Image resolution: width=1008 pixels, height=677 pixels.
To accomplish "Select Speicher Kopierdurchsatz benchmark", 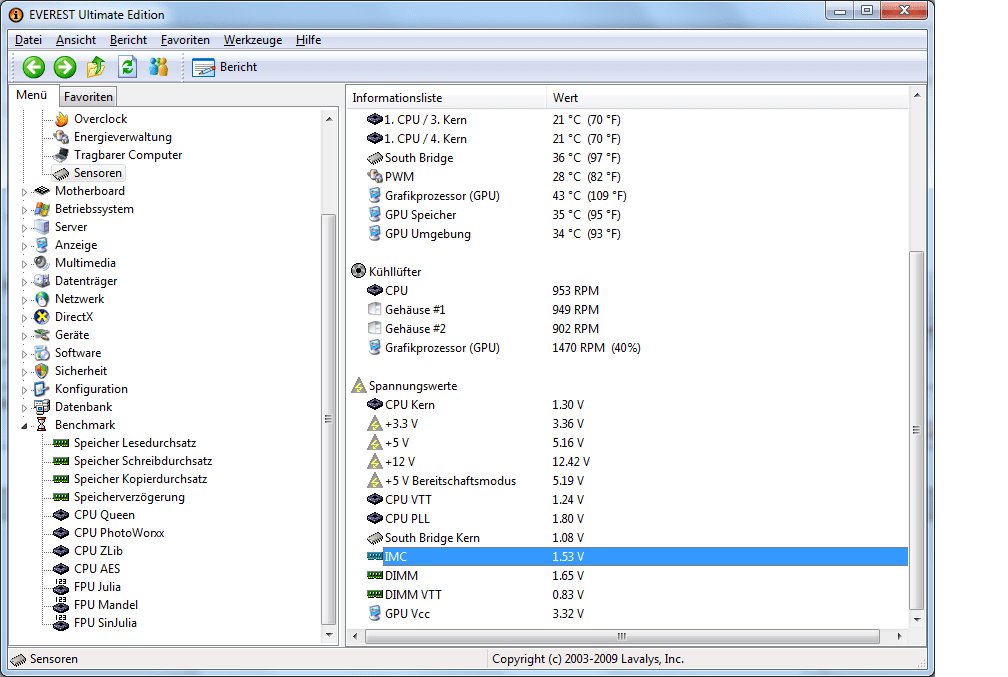I will click(140, 479).
